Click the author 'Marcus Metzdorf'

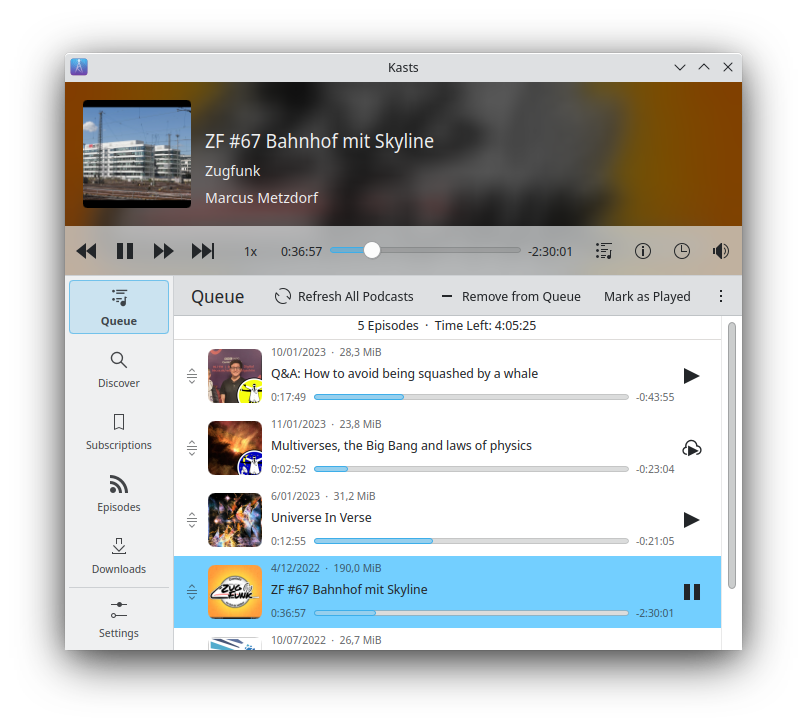tap(261, 198)
